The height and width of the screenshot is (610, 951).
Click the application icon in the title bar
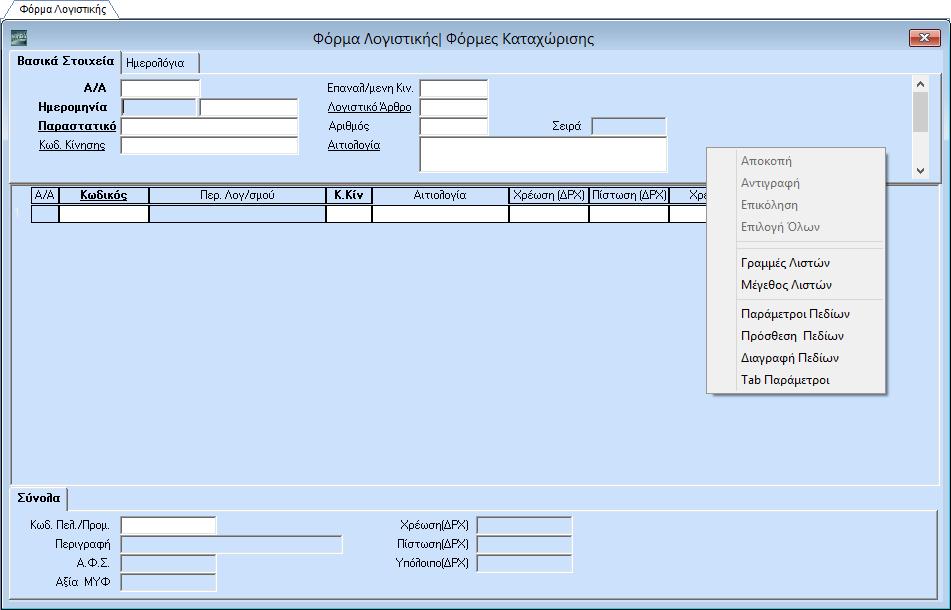pyautogui.click(x=19, y=38)
